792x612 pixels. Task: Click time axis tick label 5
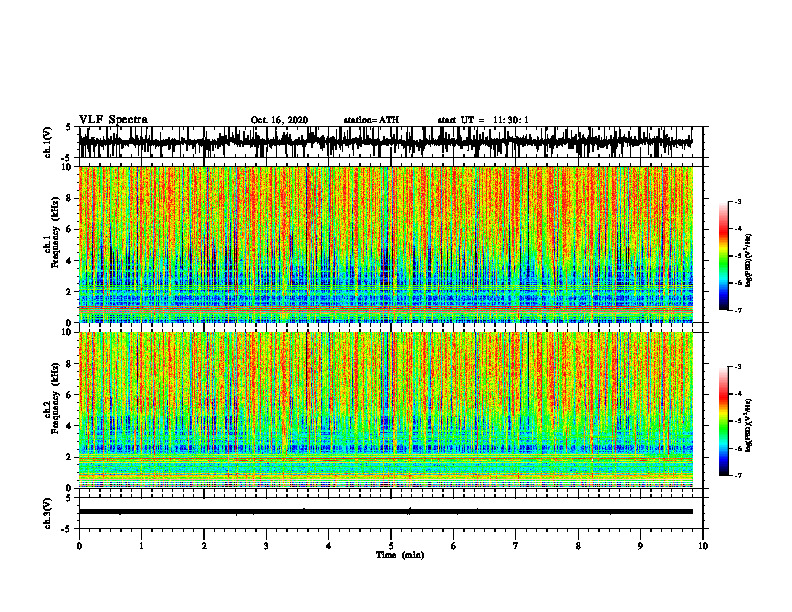click(391, 546)
